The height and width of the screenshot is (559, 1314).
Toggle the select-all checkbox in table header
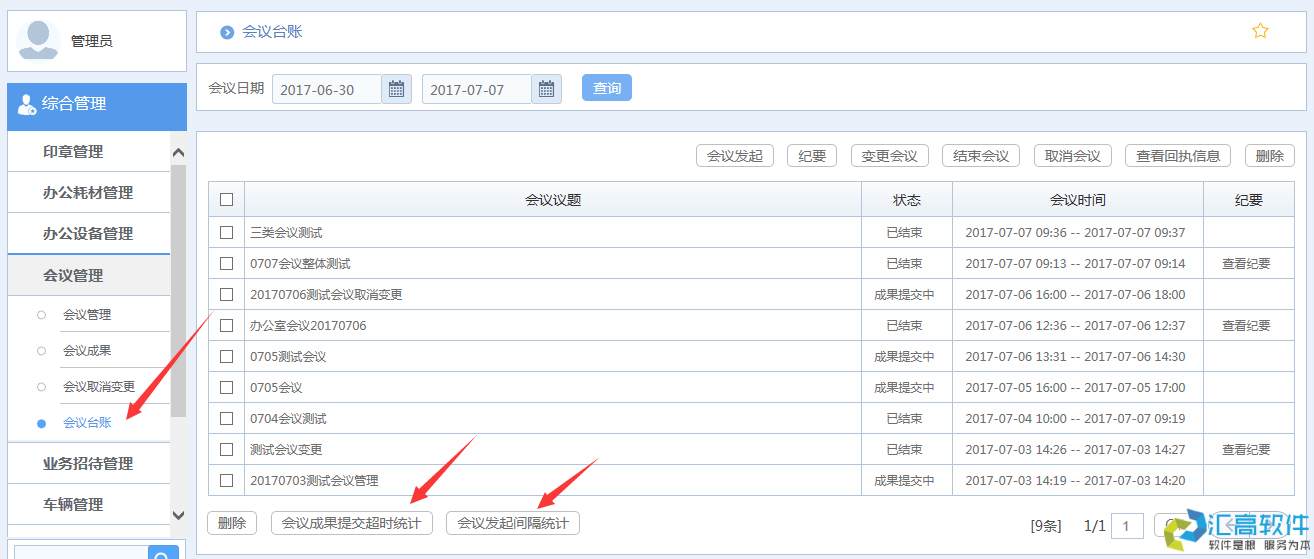click(x=226, y=200)
